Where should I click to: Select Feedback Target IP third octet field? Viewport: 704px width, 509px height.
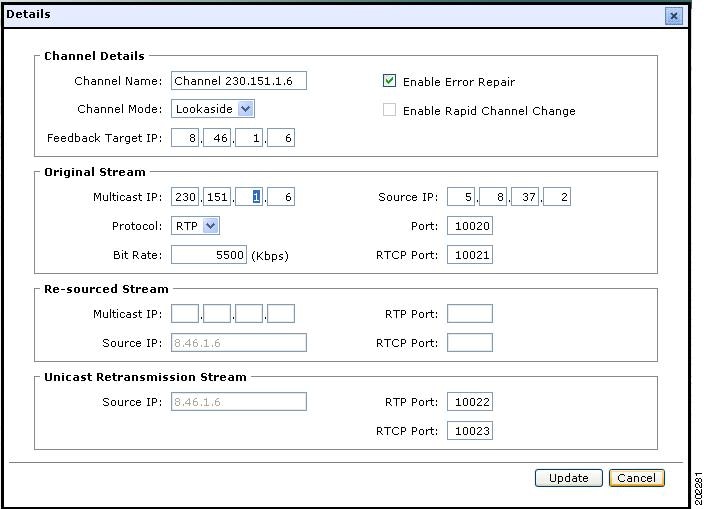[249, 138]
